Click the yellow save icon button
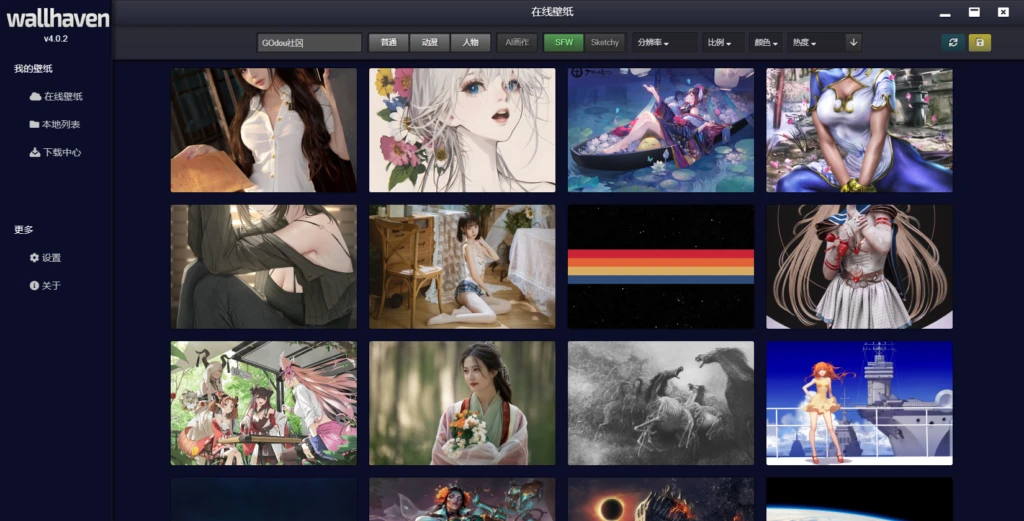 [979, 43]
